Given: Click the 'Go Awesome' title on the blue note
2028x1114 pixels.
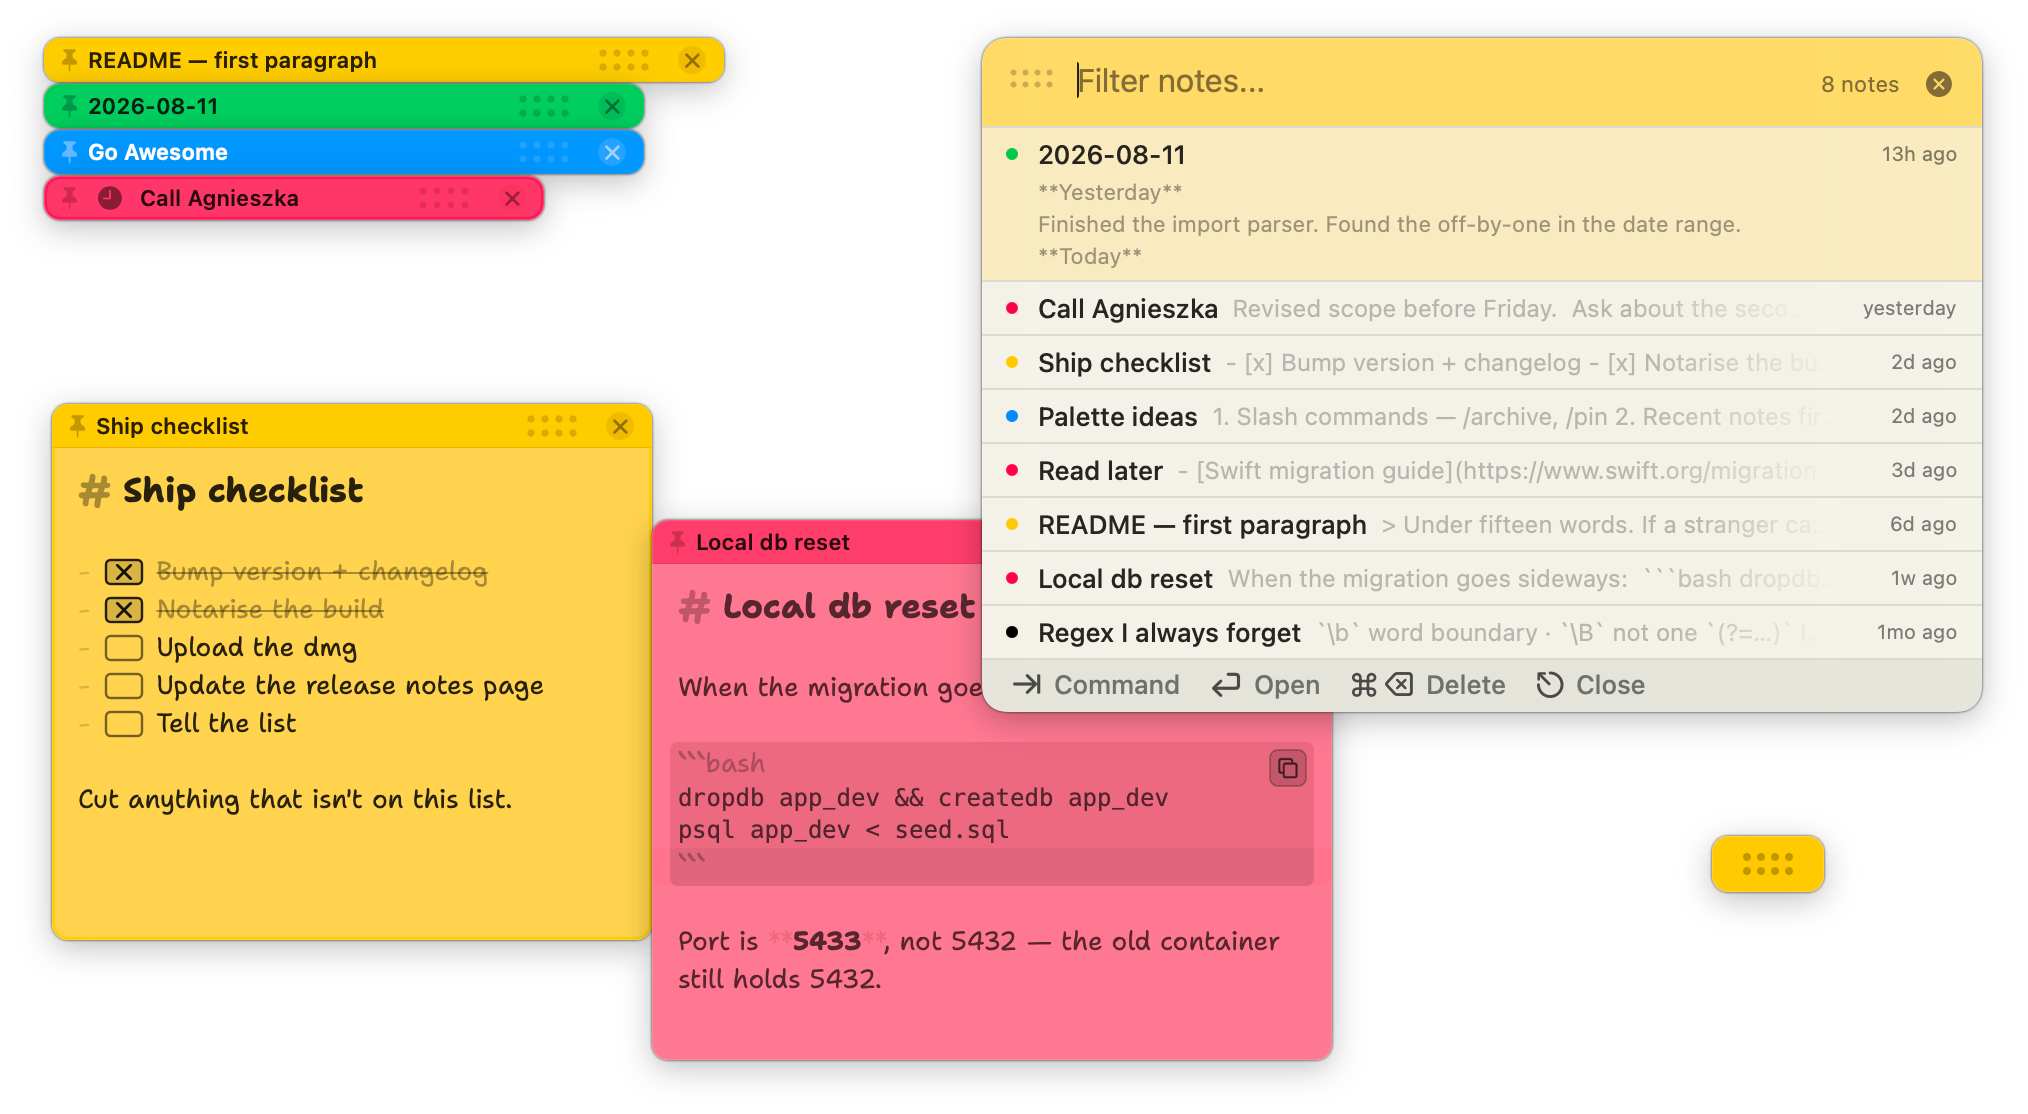Looking at the screenshot, I should tap(158, 152).
